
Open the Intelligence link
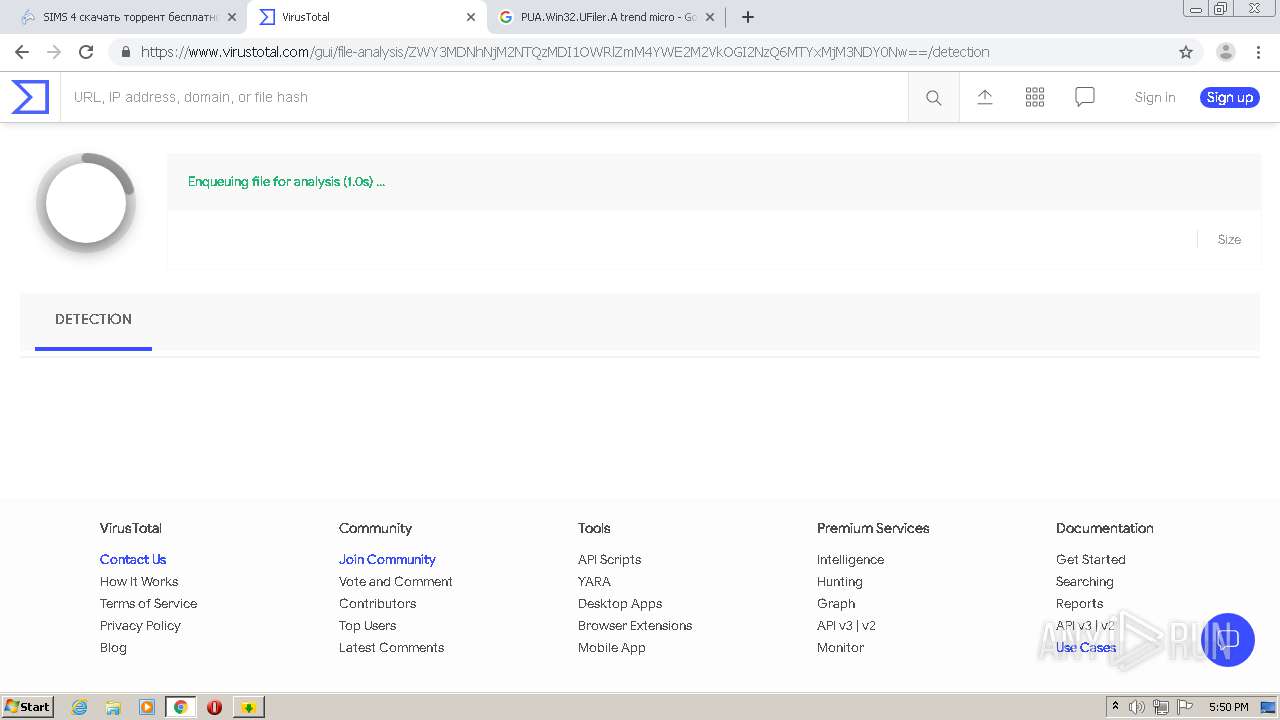[x=850, y=560]
